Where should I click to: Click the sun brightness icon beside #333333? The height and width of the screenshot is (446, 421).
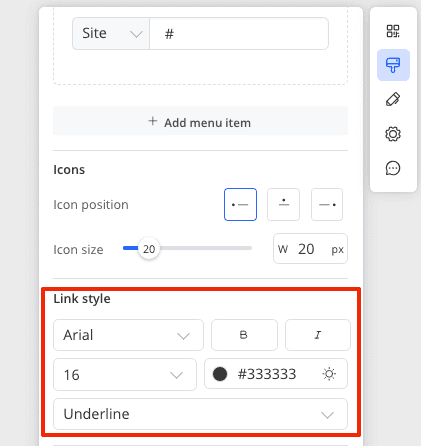329,374
